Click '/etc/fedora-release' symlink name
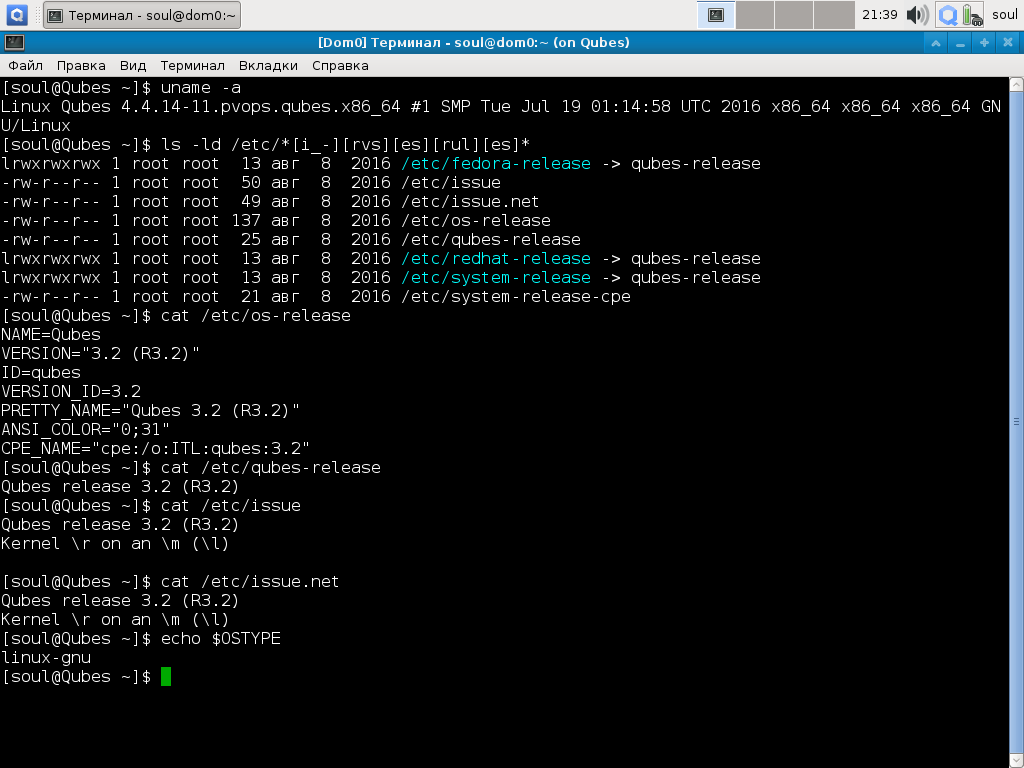The width and height of the screenshot is (1024, 768). [x=496, y=163]
